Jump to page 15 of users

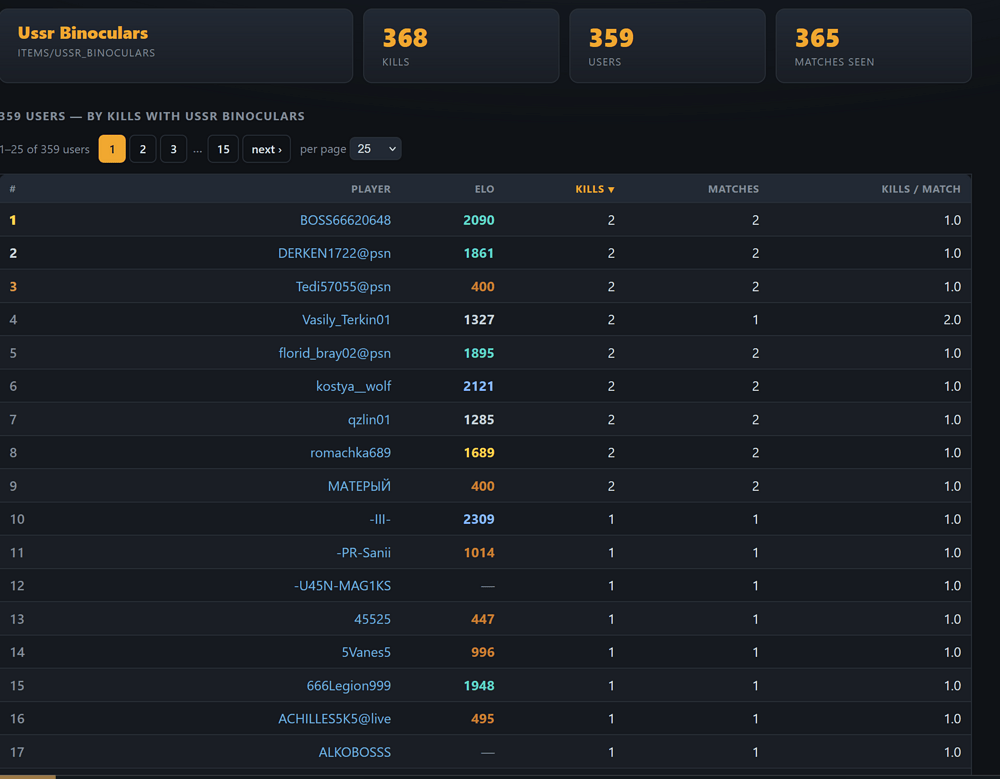223,149
